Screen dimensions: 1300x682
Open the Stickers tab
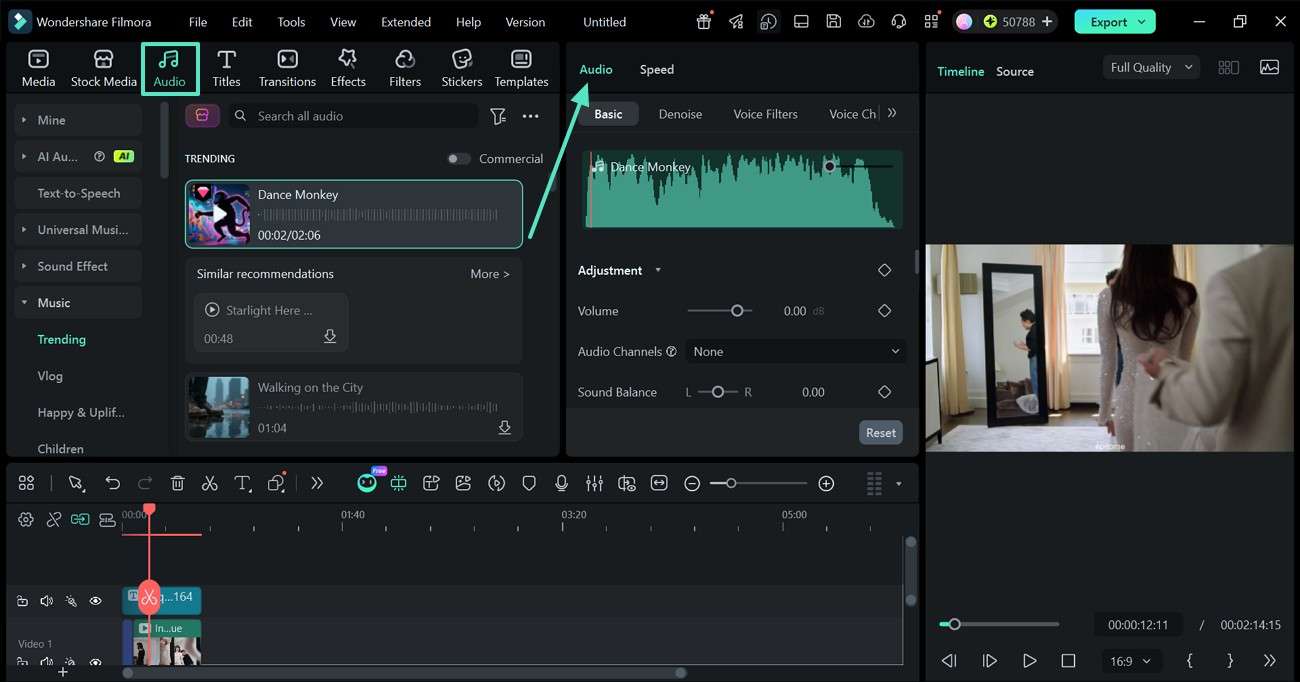pyautogui.click(x=461, y=68)
